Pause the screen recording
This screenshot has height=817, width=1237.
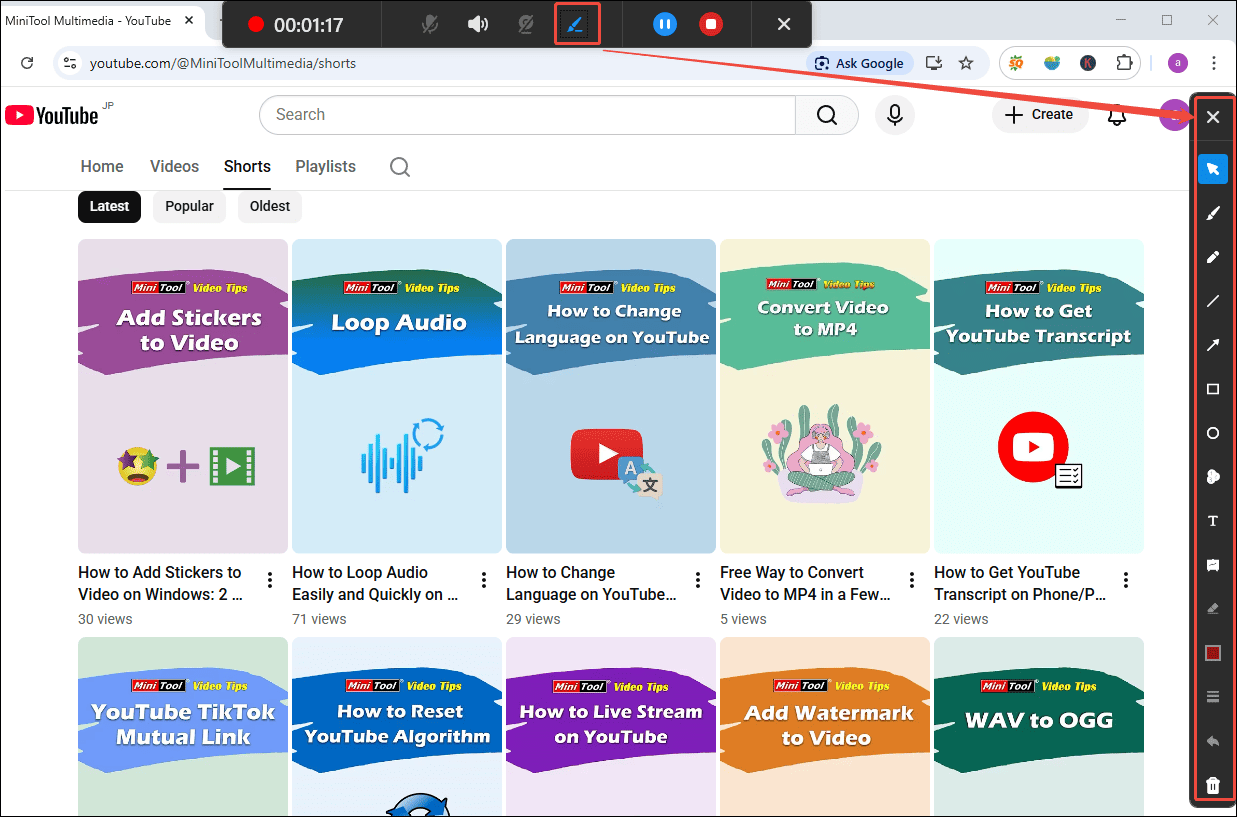[664, 24]
